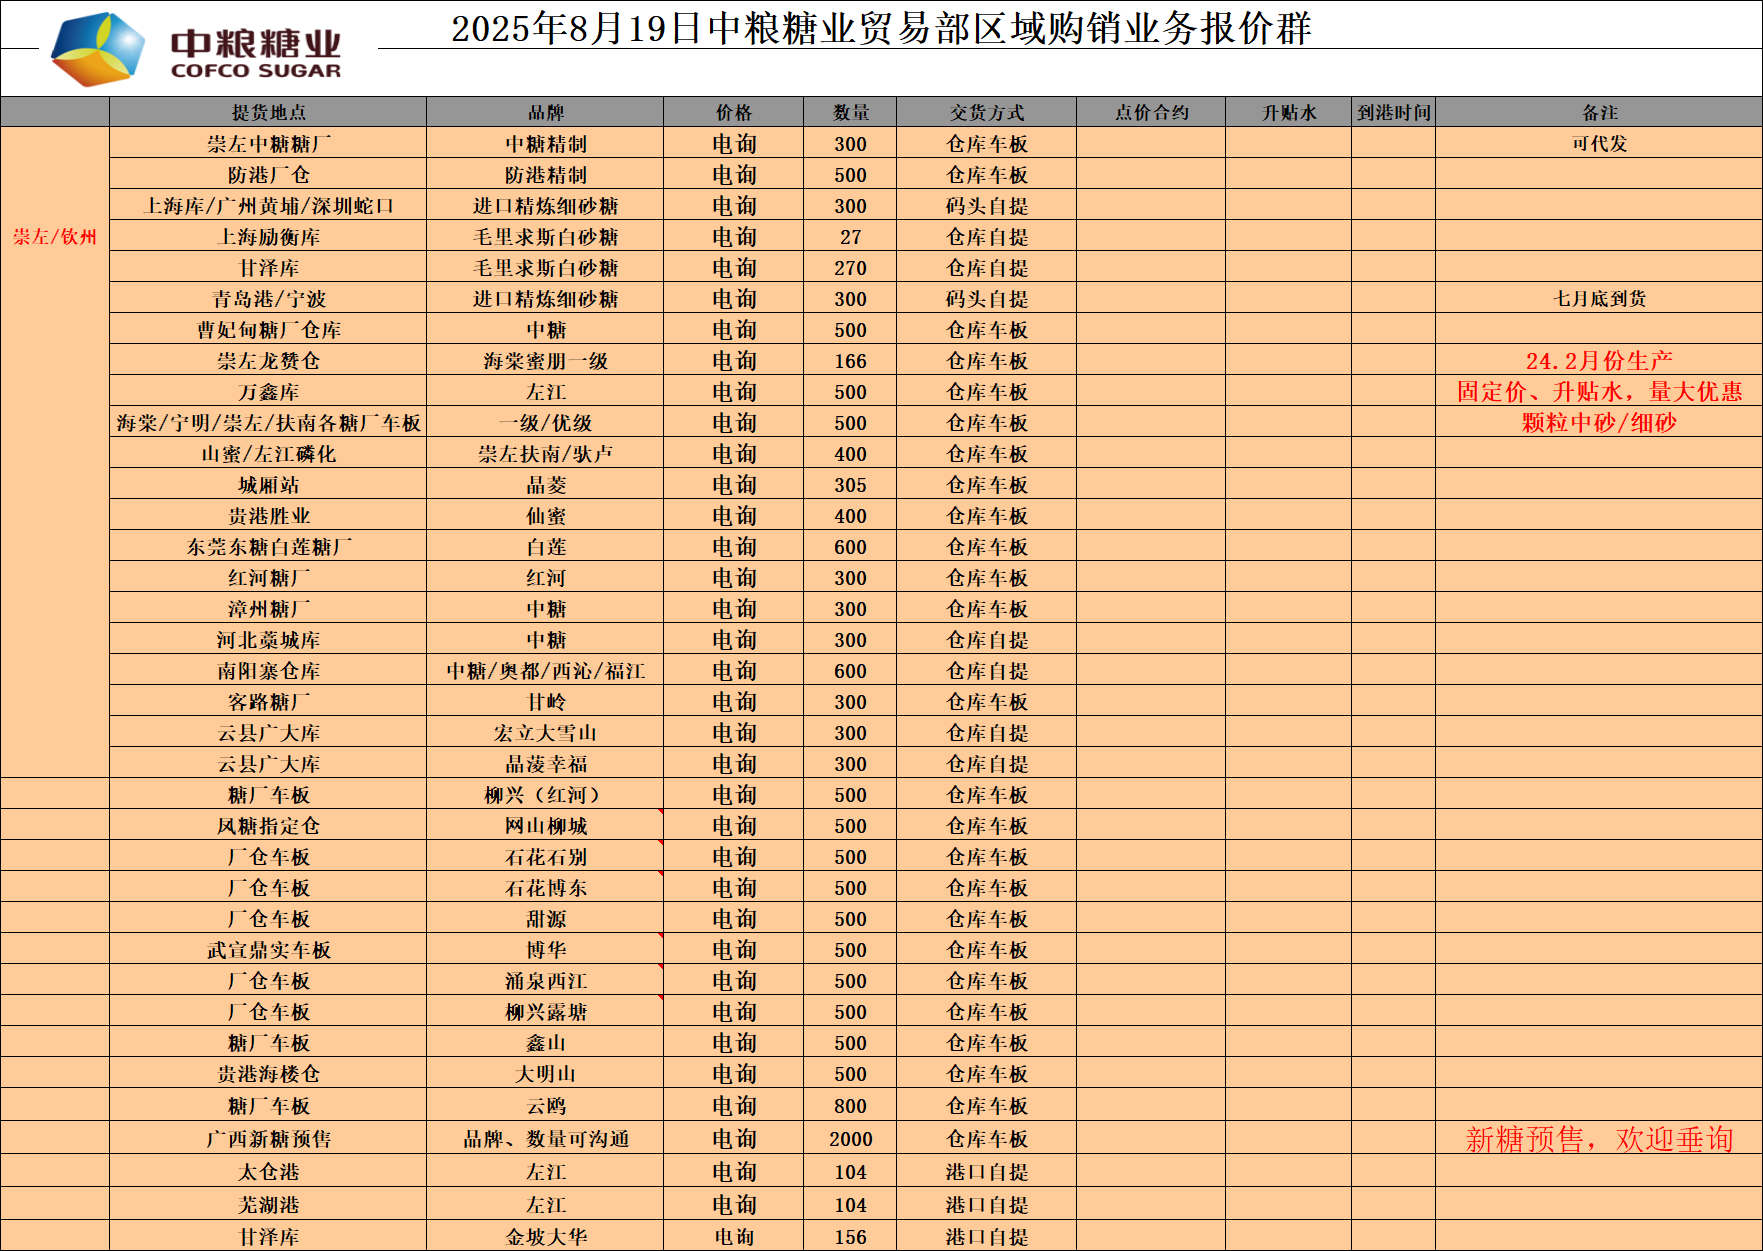1763x1251 pixels.
Task: Select the 海棠蜜朋一级 brand cell
Action: pos(545,360)
